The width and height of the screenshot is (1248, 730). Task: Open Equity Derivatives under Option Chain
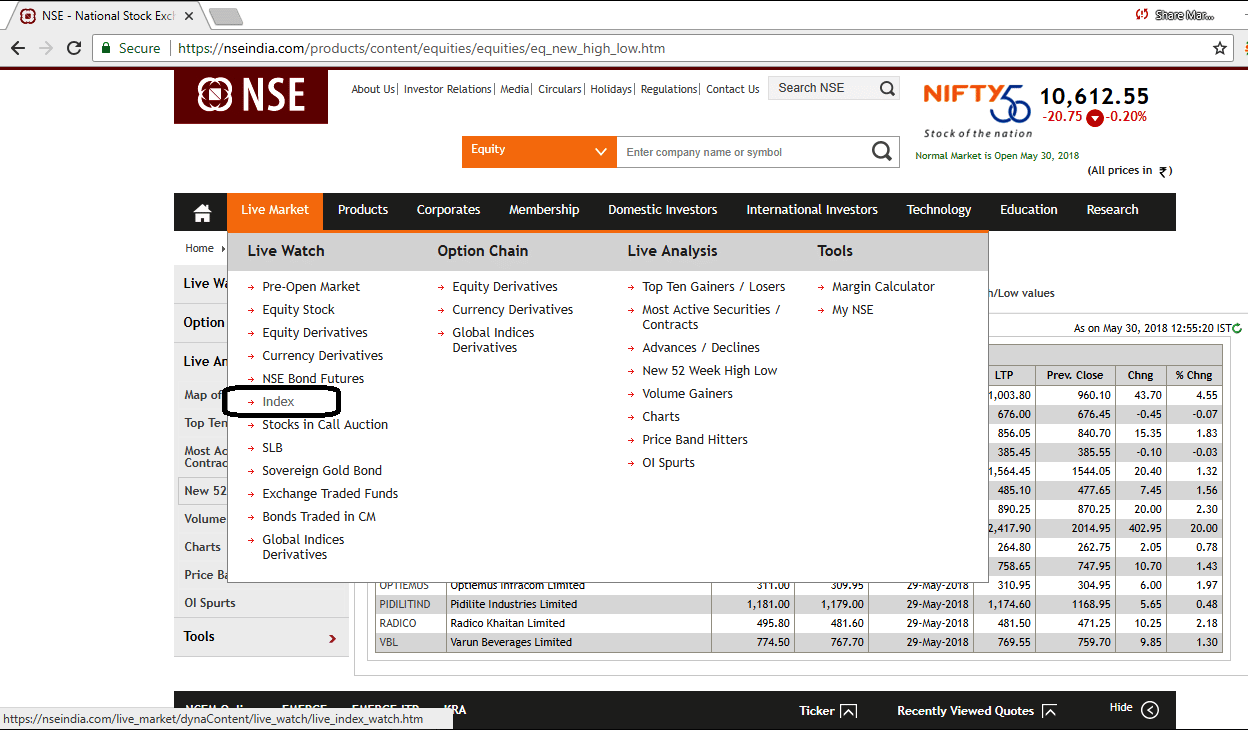[505, 287]
